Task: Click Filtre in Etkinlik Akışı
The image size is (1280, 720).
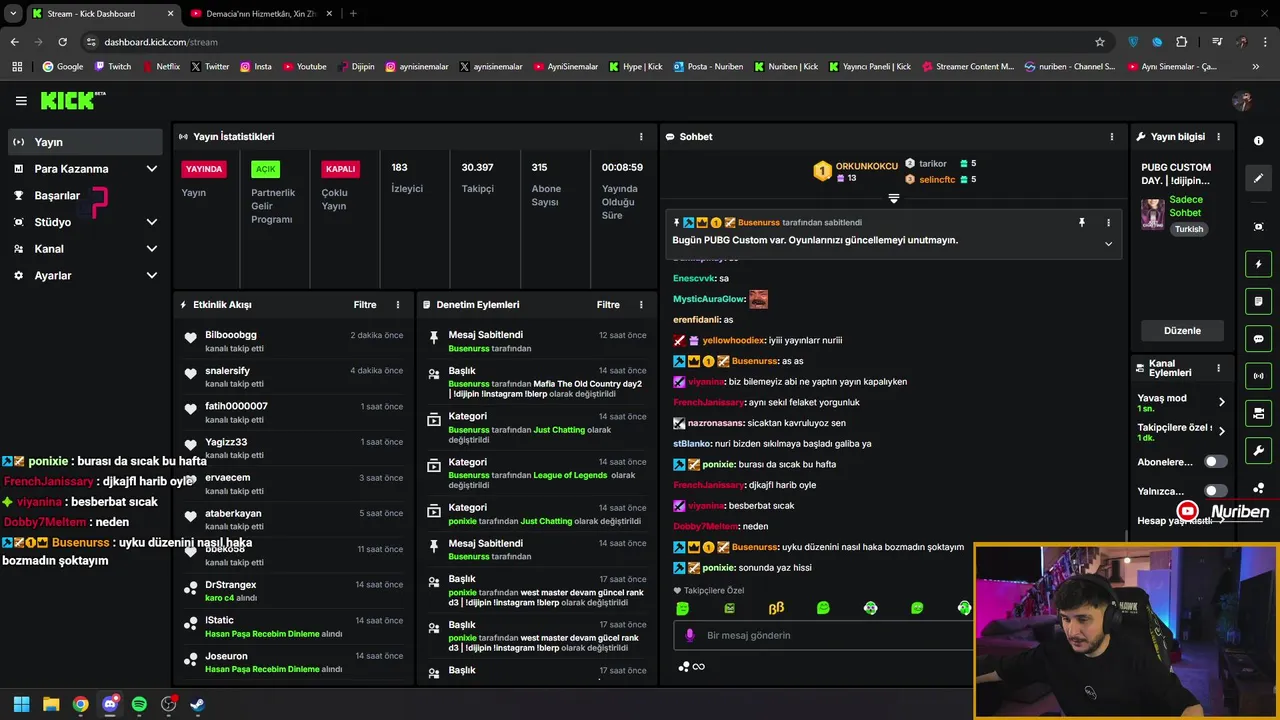Action: (365, 305)
